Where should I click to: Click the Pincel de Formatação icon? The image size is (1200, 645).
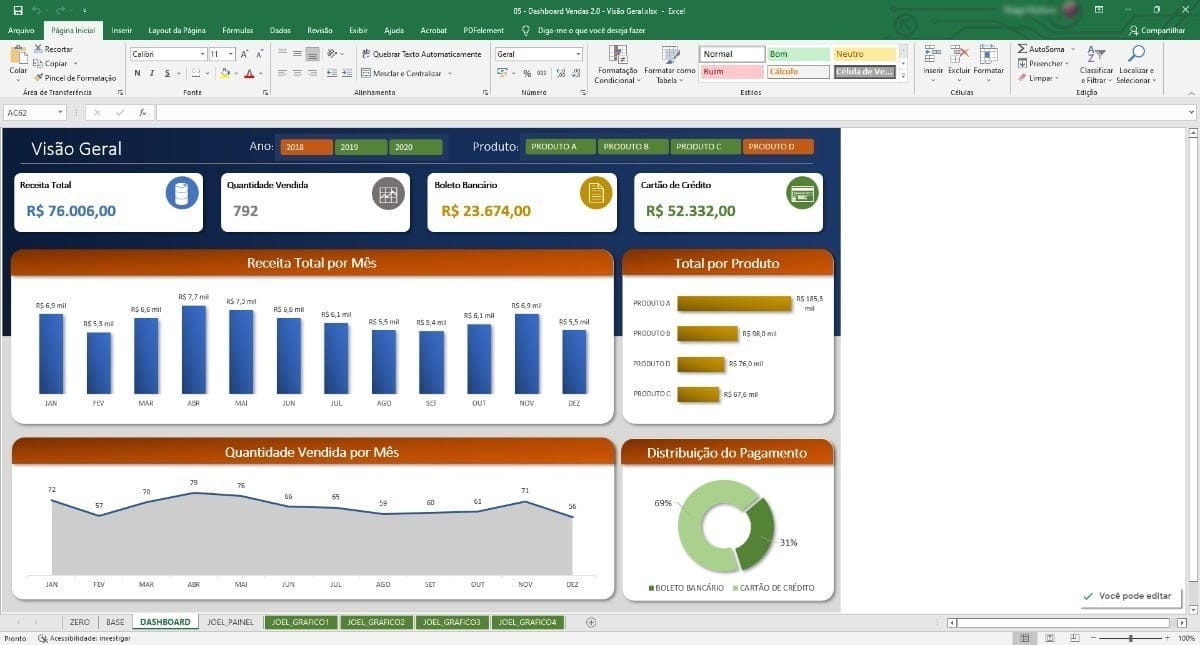click(x=38, y=77)
